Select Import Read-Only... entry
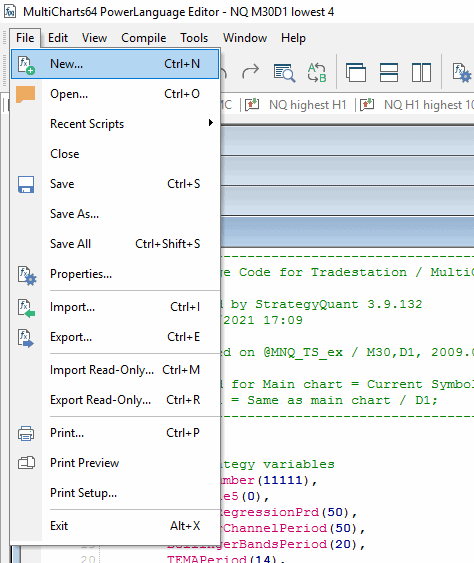 pos(115,370)
